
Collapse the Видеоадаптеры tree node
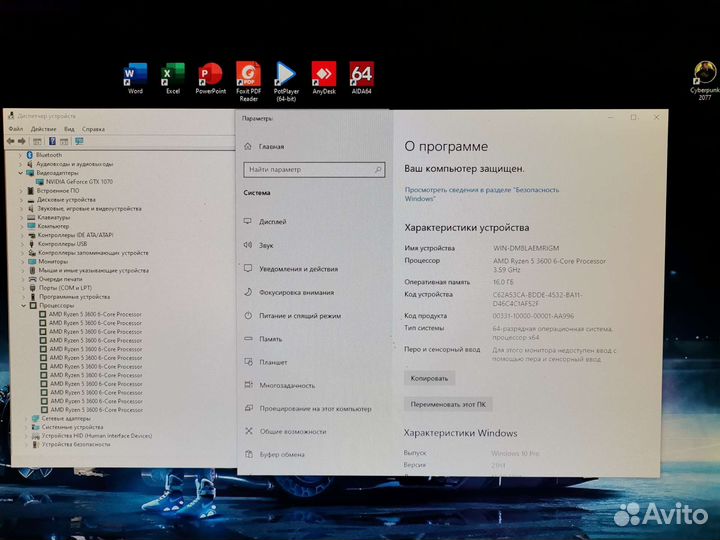click(x=22, y=172)
